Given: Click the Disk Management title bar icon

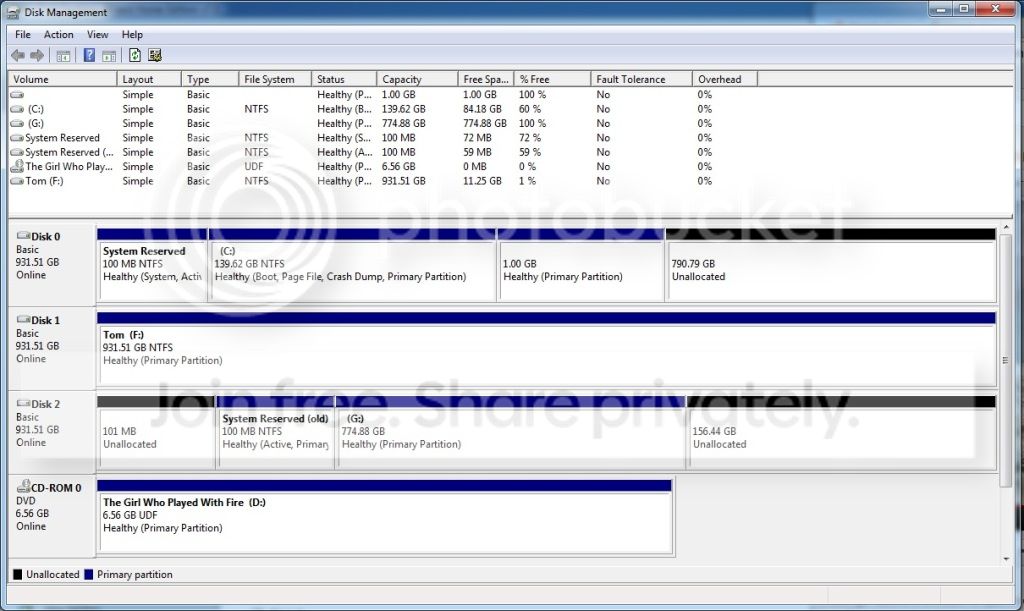Looking at the screenshot, I should tap(13, 12).
